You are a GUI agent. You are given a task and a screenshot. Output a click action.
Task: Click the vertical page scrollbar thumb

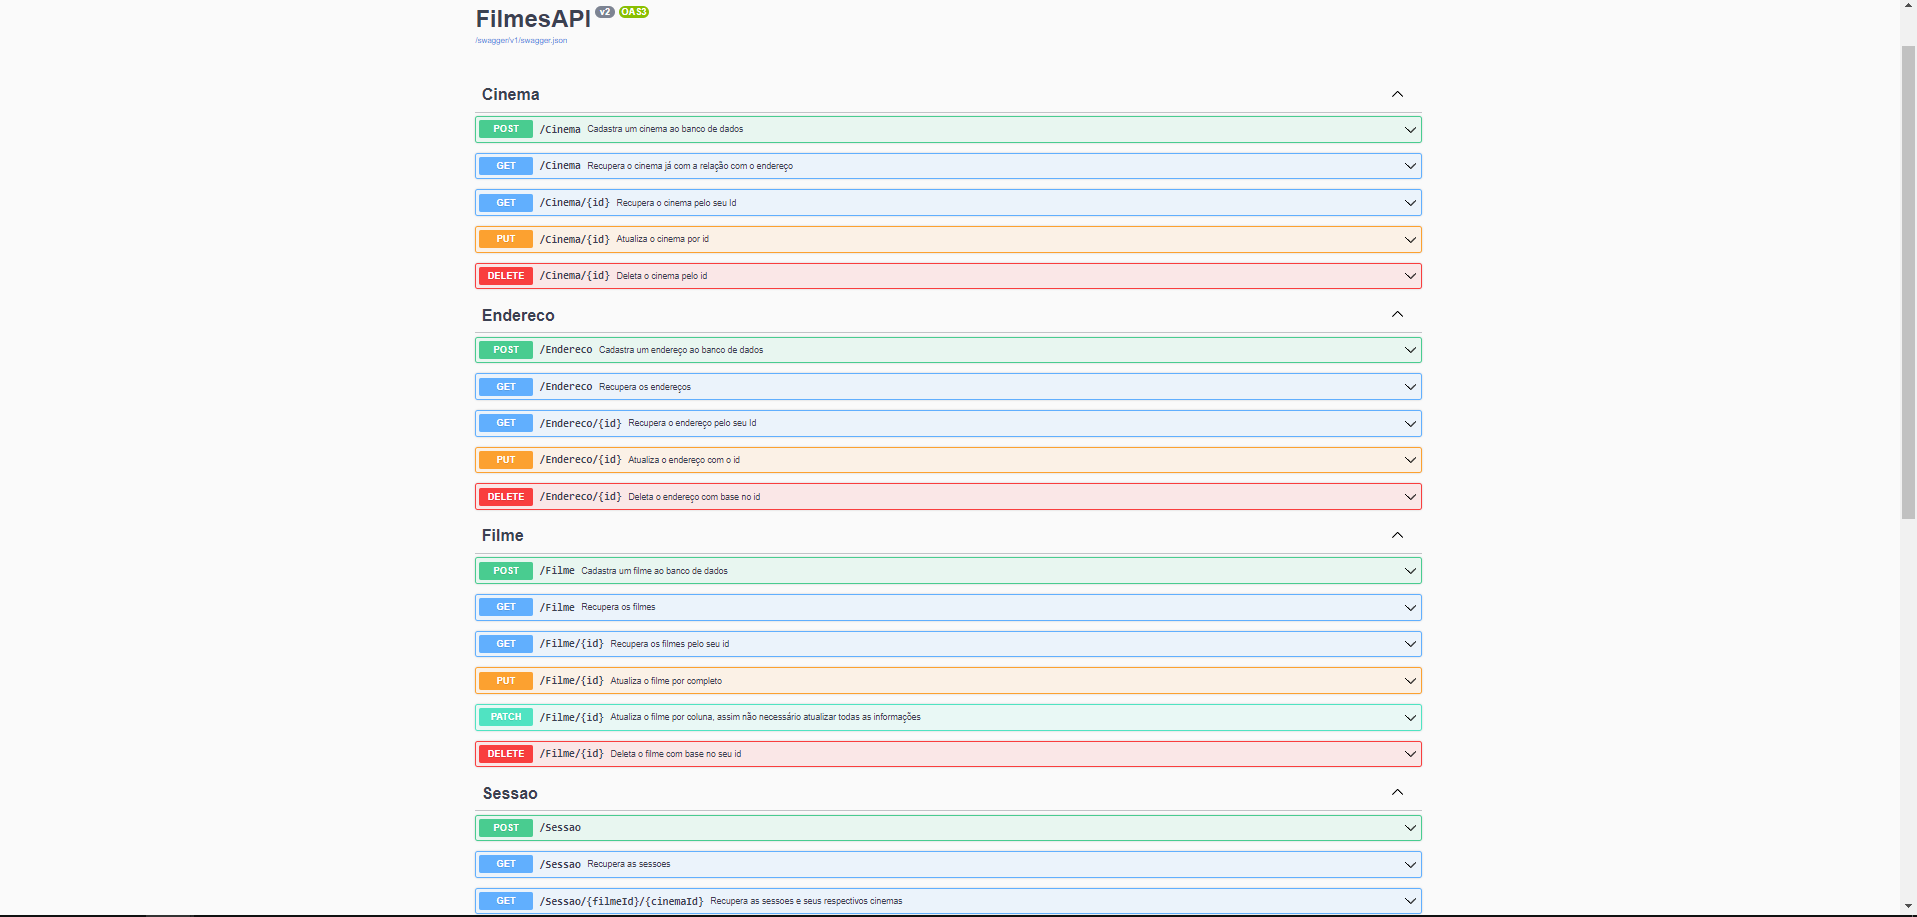pos(1908,280)
